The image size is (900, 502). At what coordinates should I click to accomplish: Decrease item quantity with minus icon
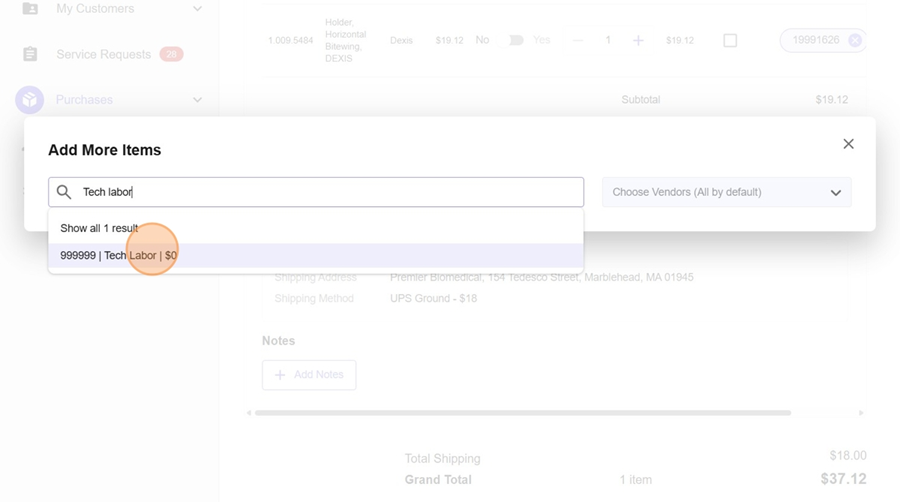click(578, 41)
